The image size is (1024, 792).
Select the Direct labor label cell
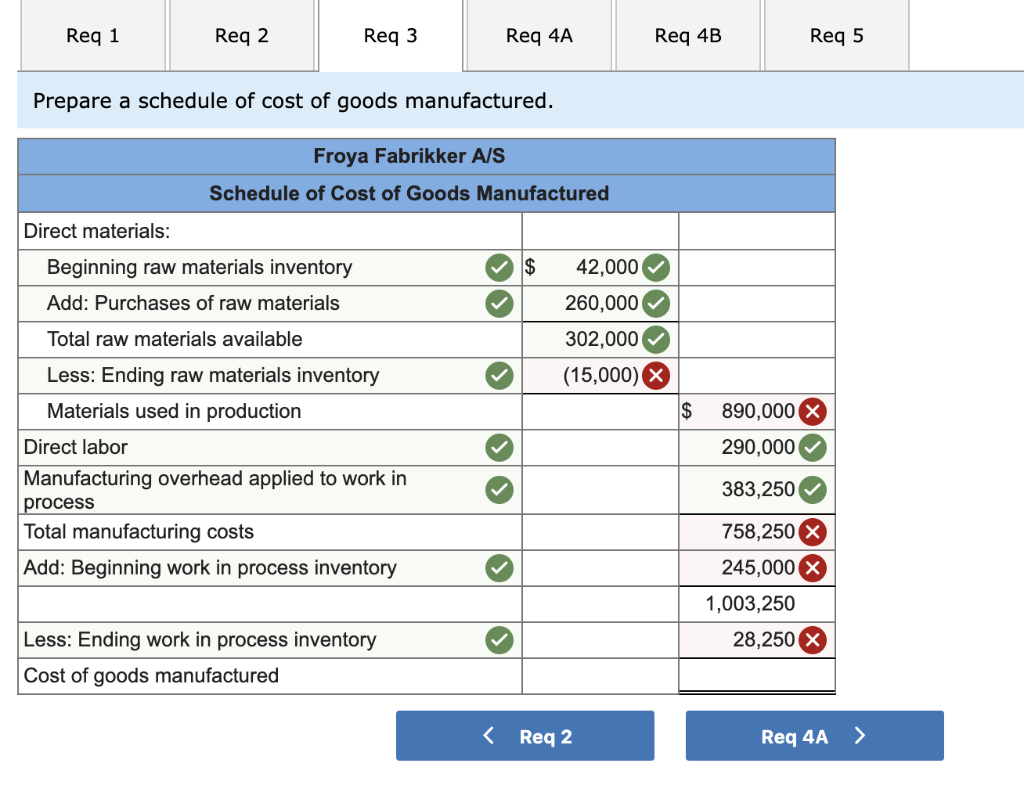[270, 447]
